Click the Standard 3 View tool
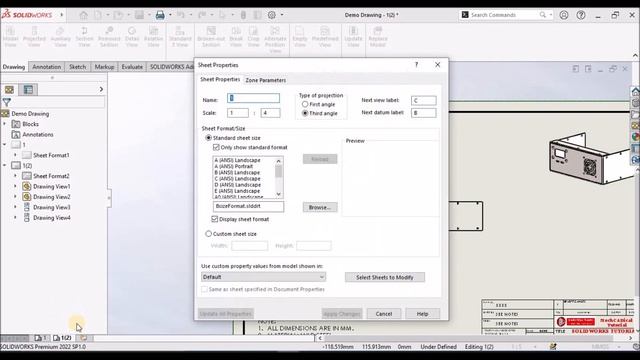 180,37
